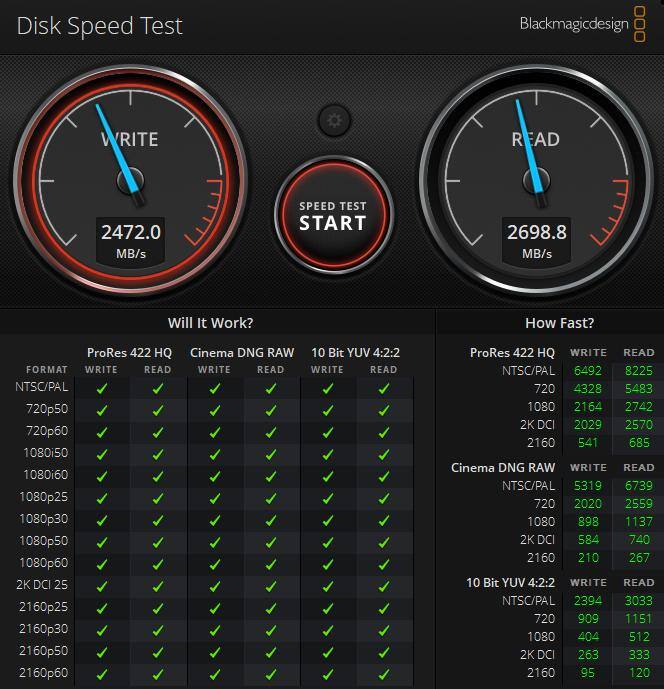This screenshot has width=664, height=689.
Task: Click the Cinema DNG RAW heading in How Fast
Action: [502, 467]
